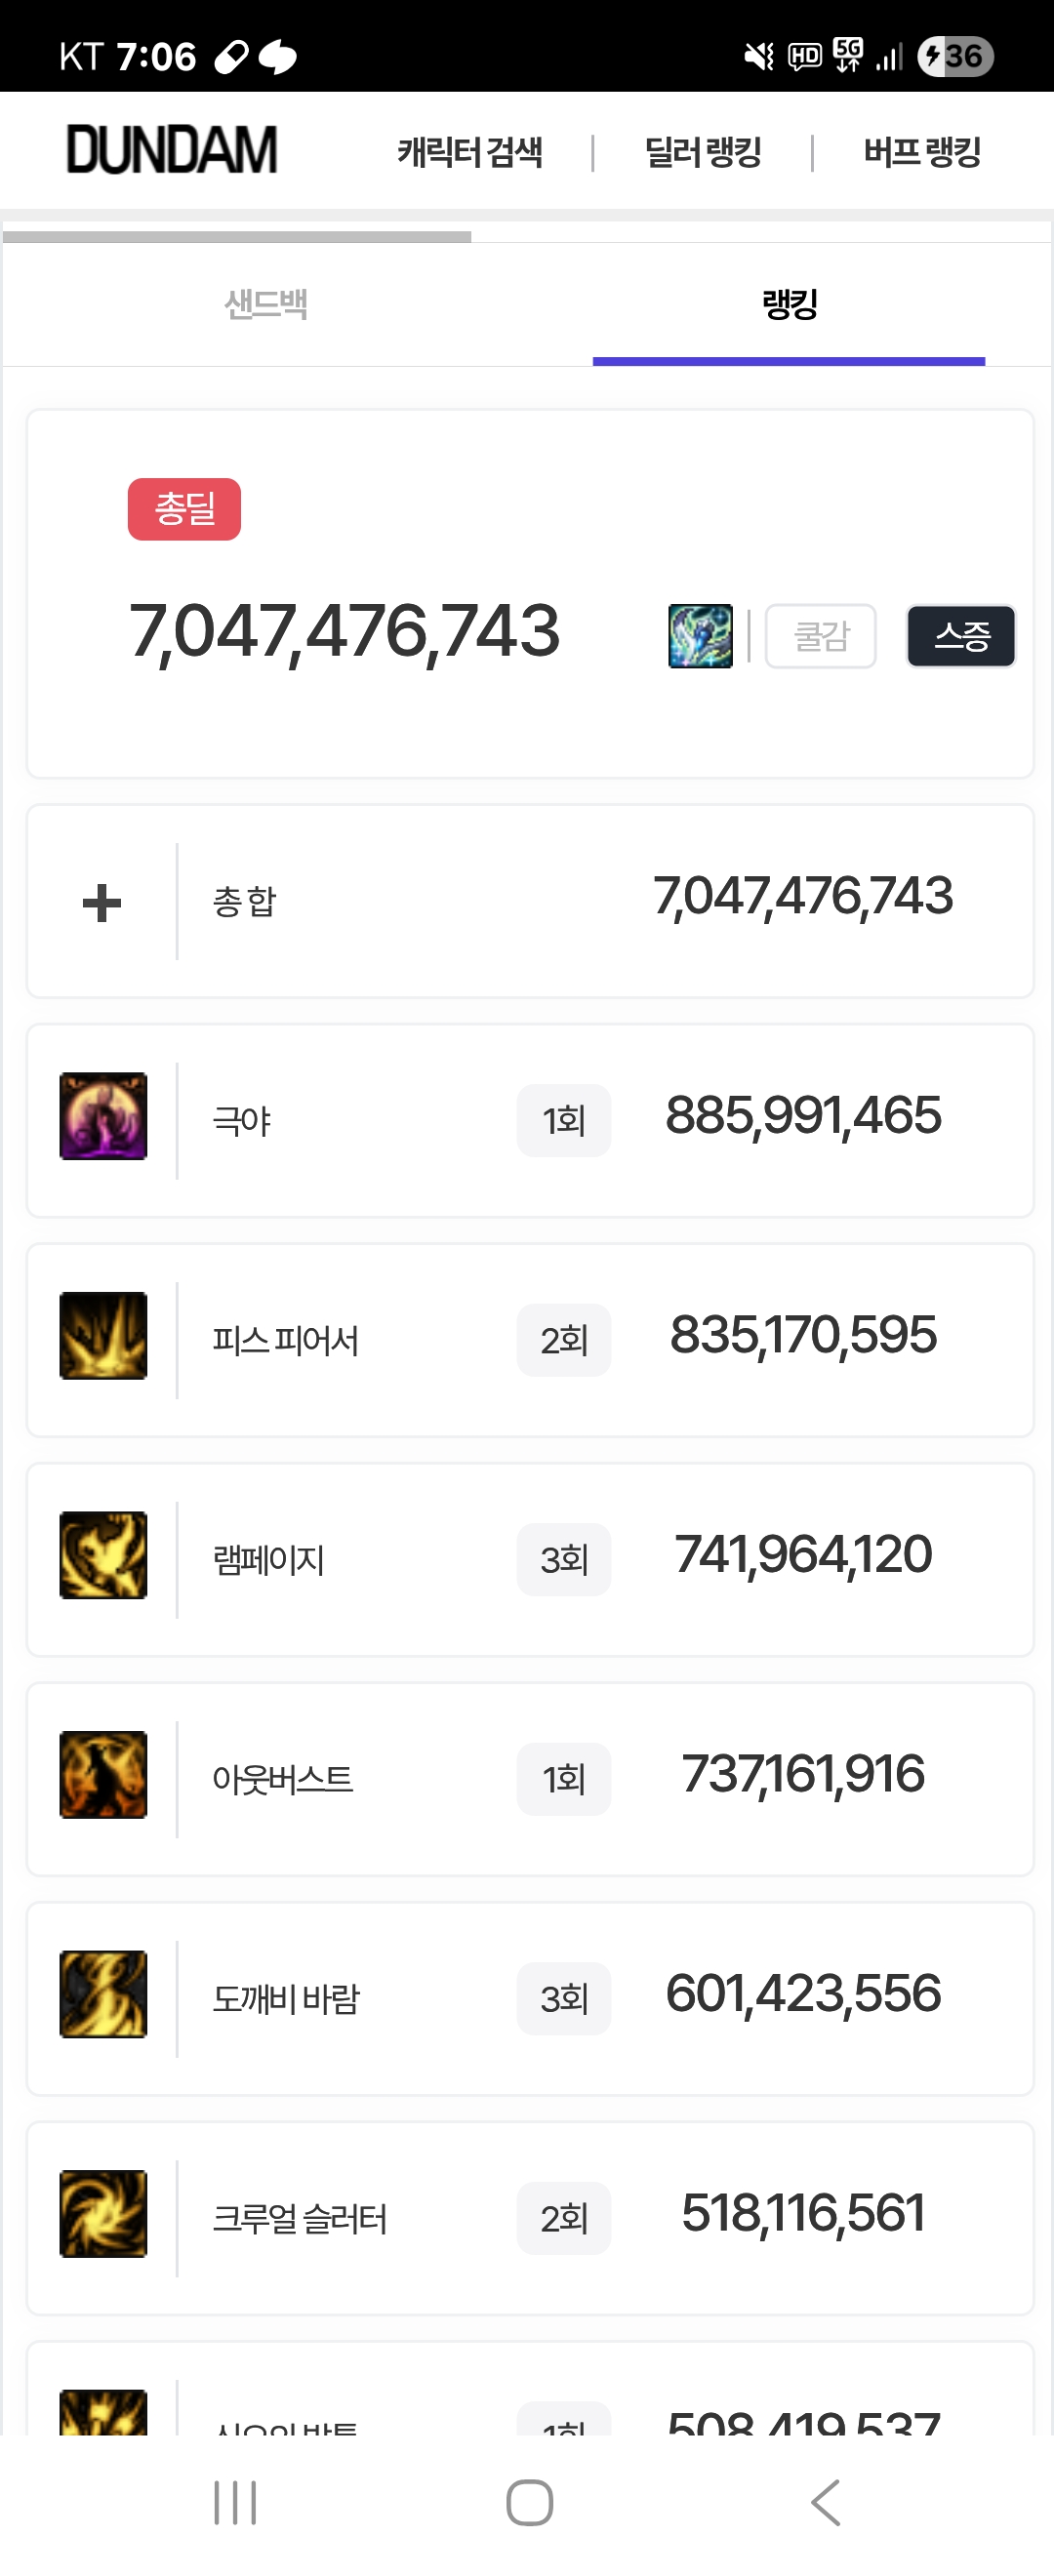The width and height of the screenshot is (1054, 2576).
Task: Toggle the 쿨감 option
Action: click(x=820, y=636)
